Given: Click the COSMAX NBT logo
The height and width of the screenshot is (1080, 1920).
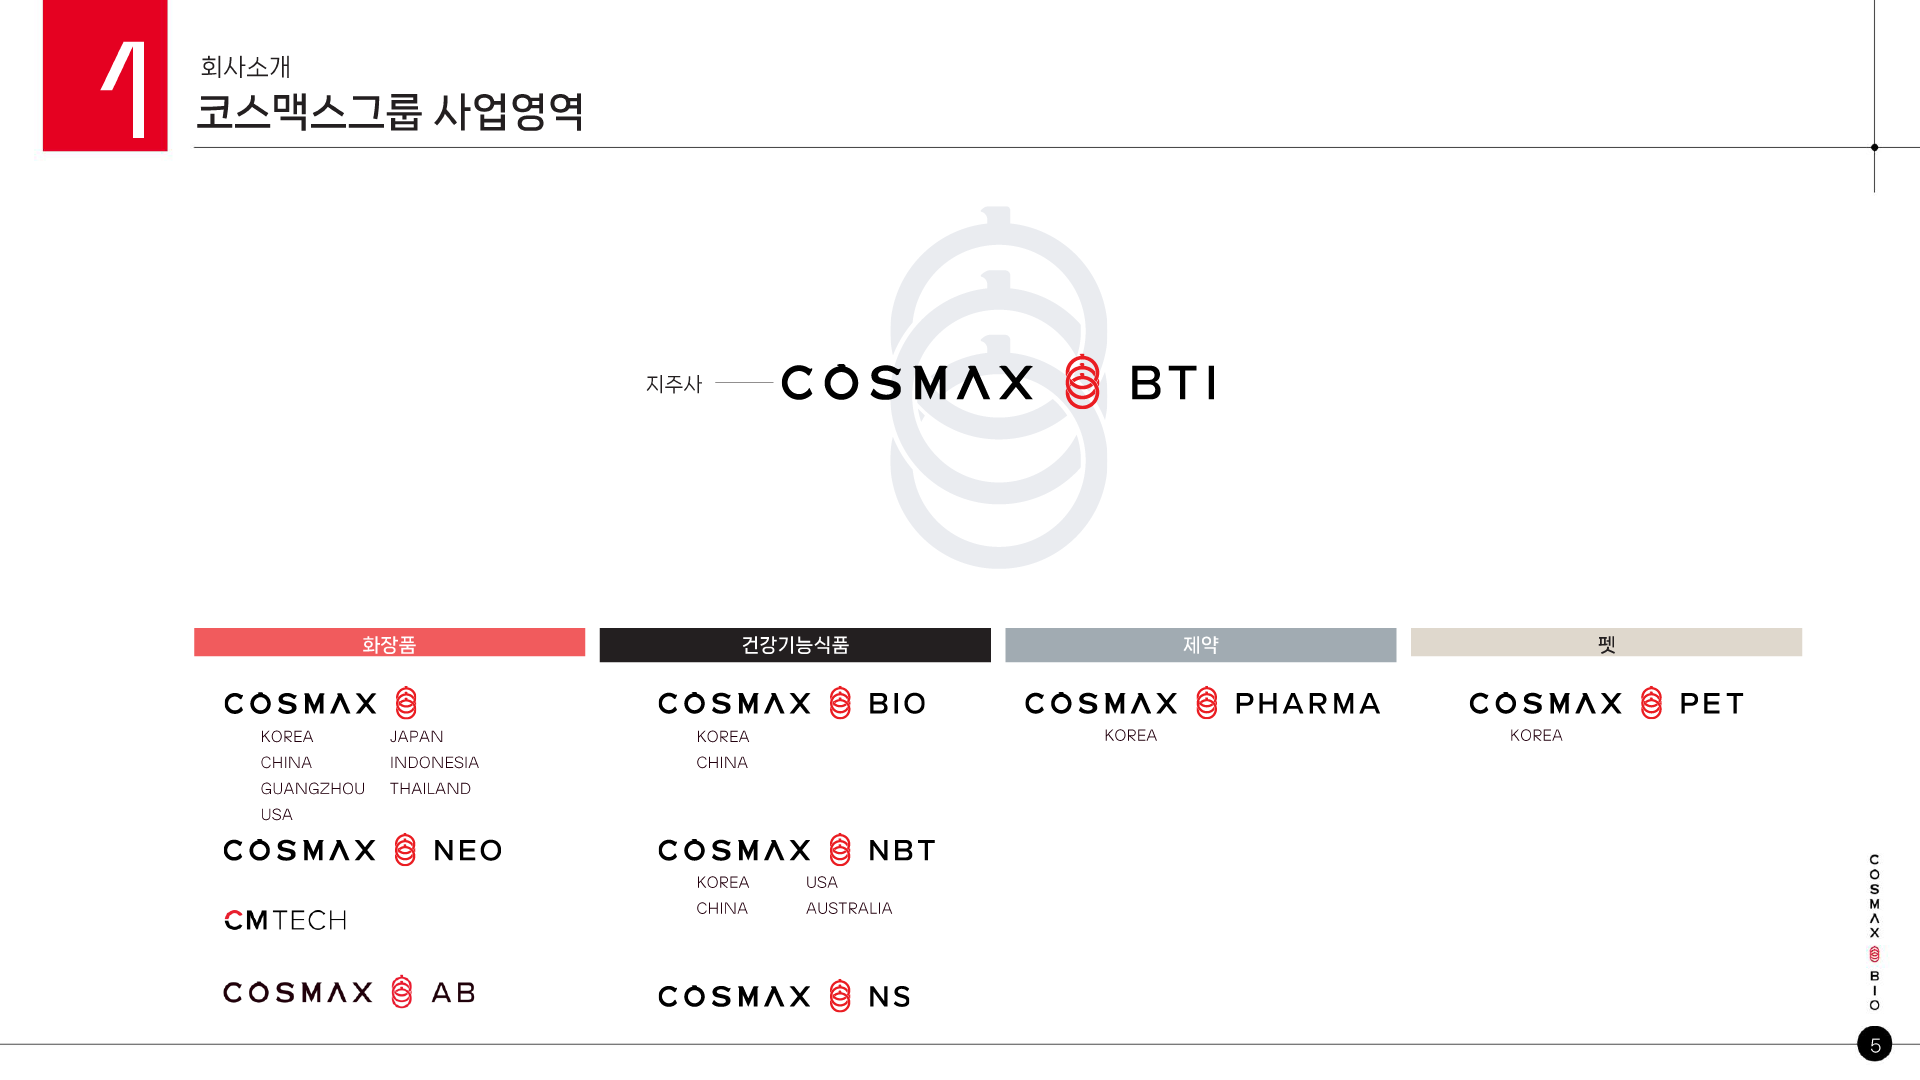Looking at the screenshot, I should [797, 850].
